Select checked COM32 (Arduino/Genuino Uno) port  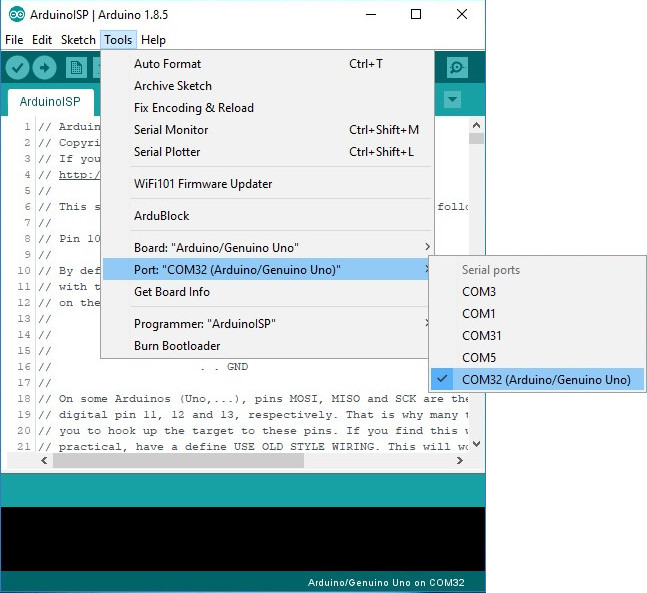[537, 379]
